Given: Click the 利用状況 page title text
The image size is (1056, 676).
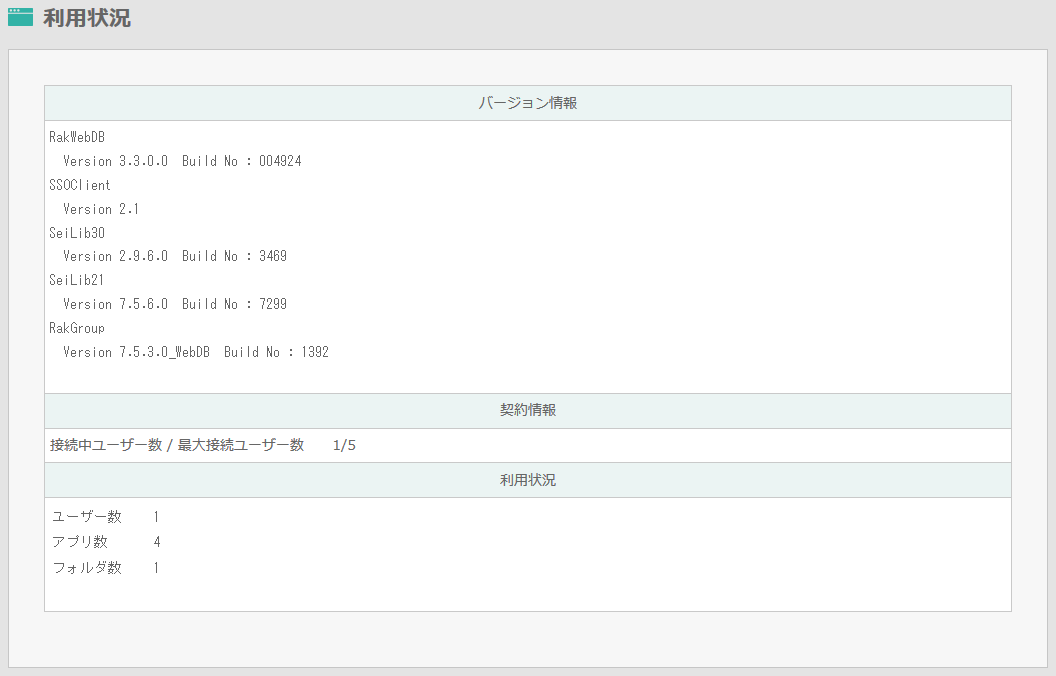Looking at the screenshot, I should tap(87, 18).
